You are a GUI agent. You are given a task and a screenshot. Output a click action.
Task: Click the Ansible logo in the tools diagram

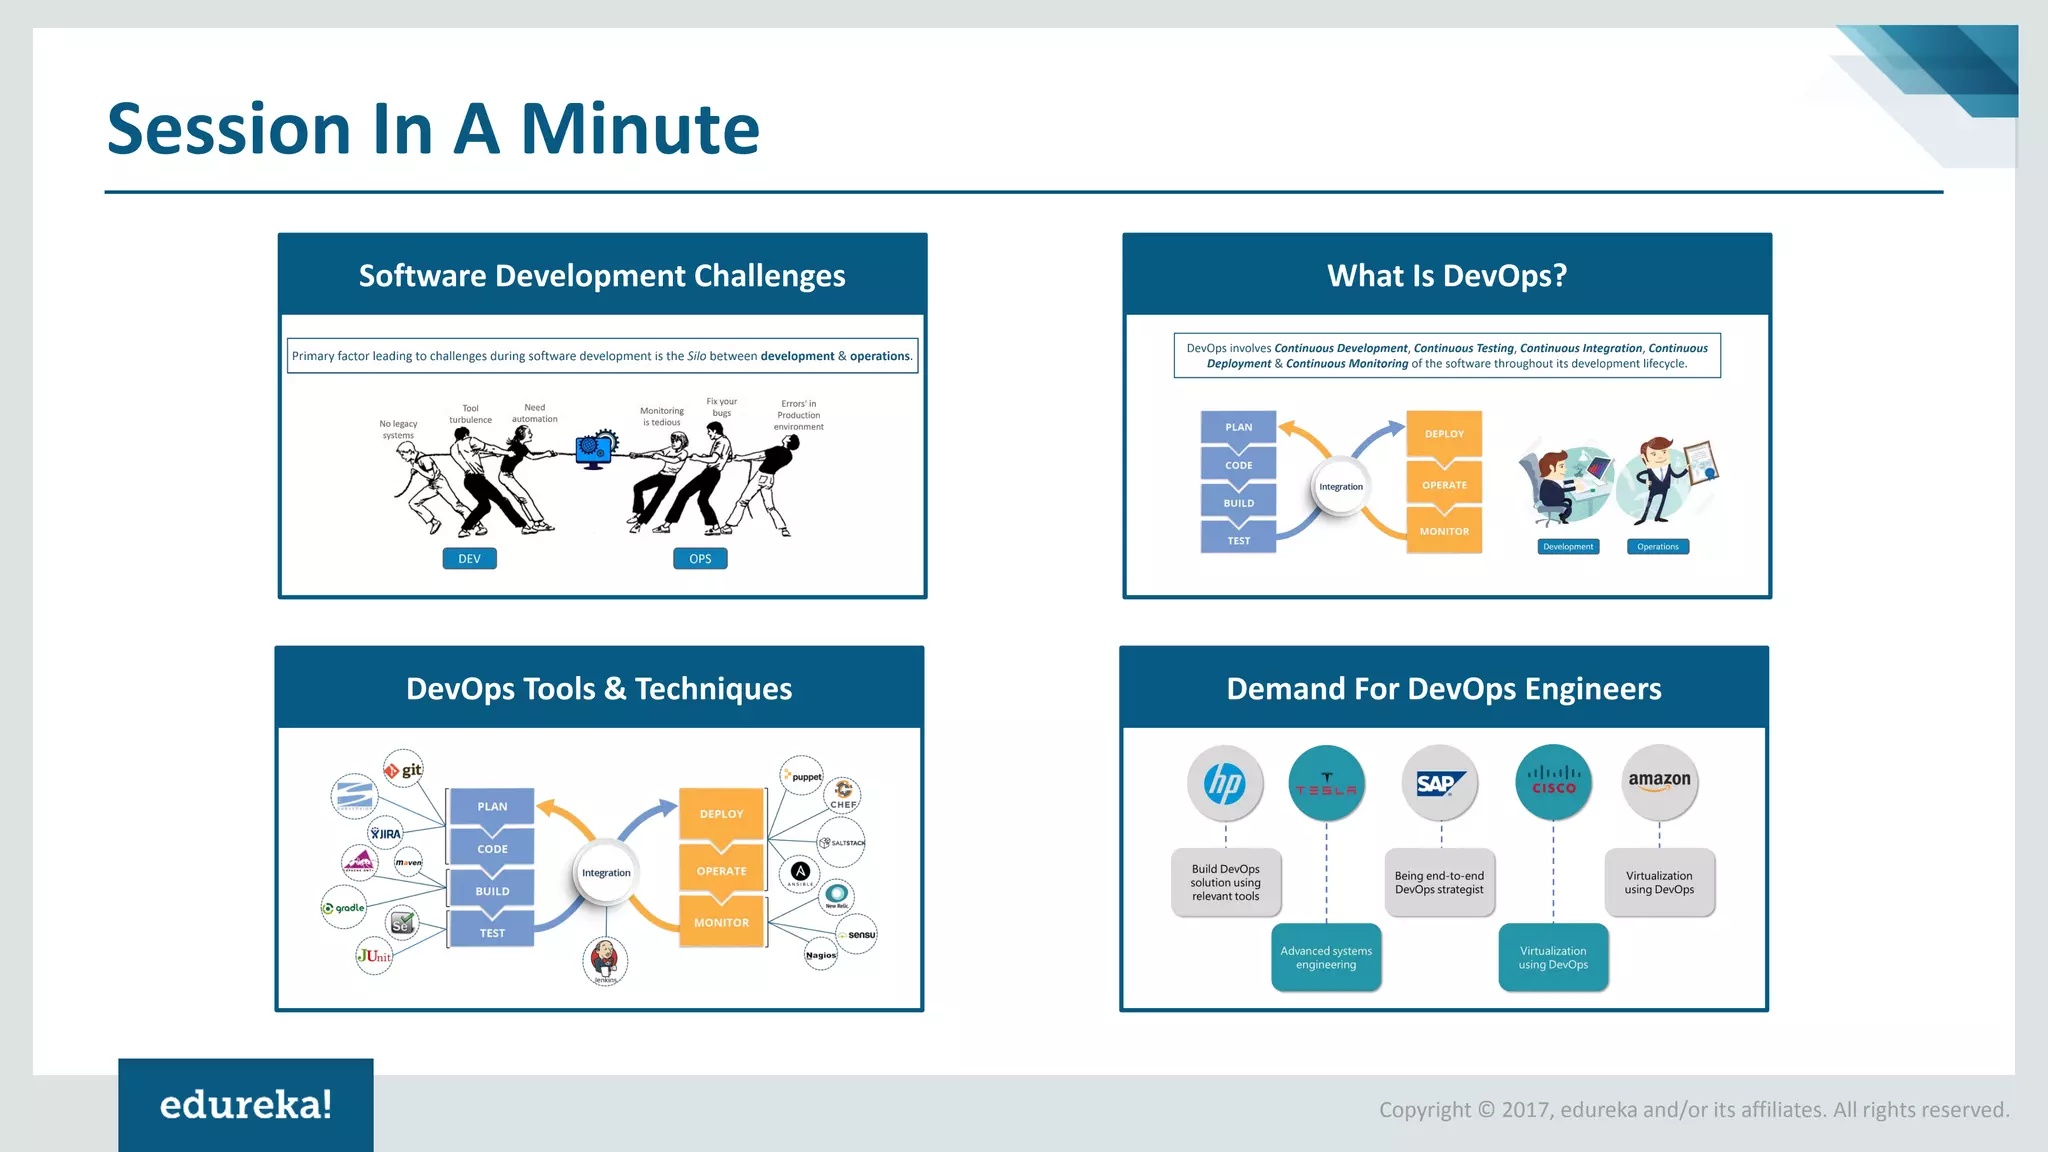click(800, 871)
